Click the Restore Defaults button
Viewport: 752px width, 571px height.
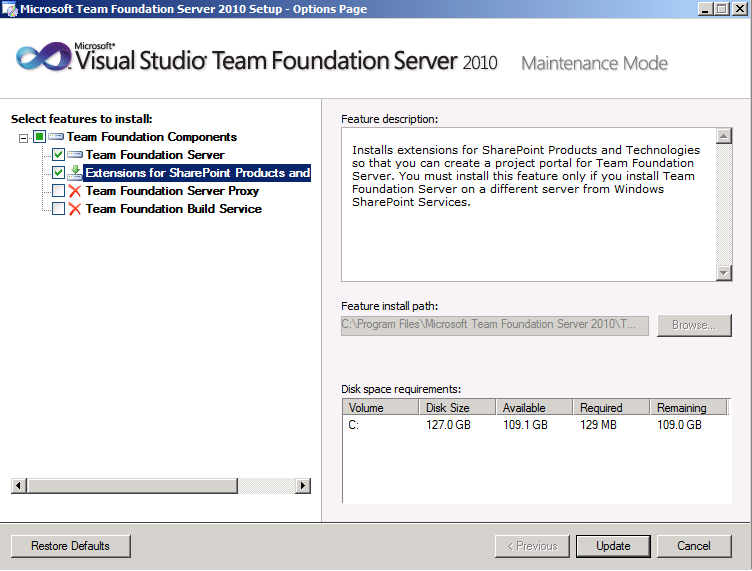point(70,546)
